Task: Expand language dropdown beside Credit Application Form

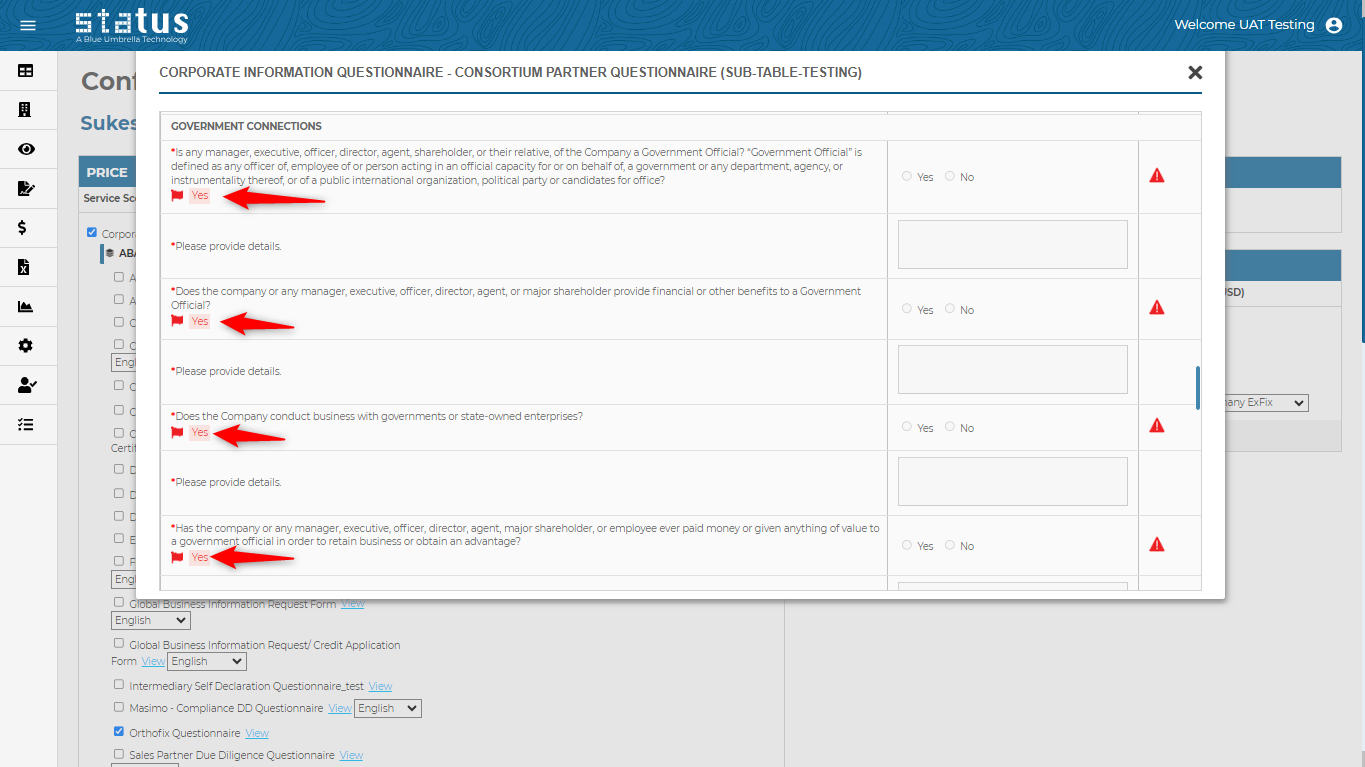Action: tap(206, 661)
